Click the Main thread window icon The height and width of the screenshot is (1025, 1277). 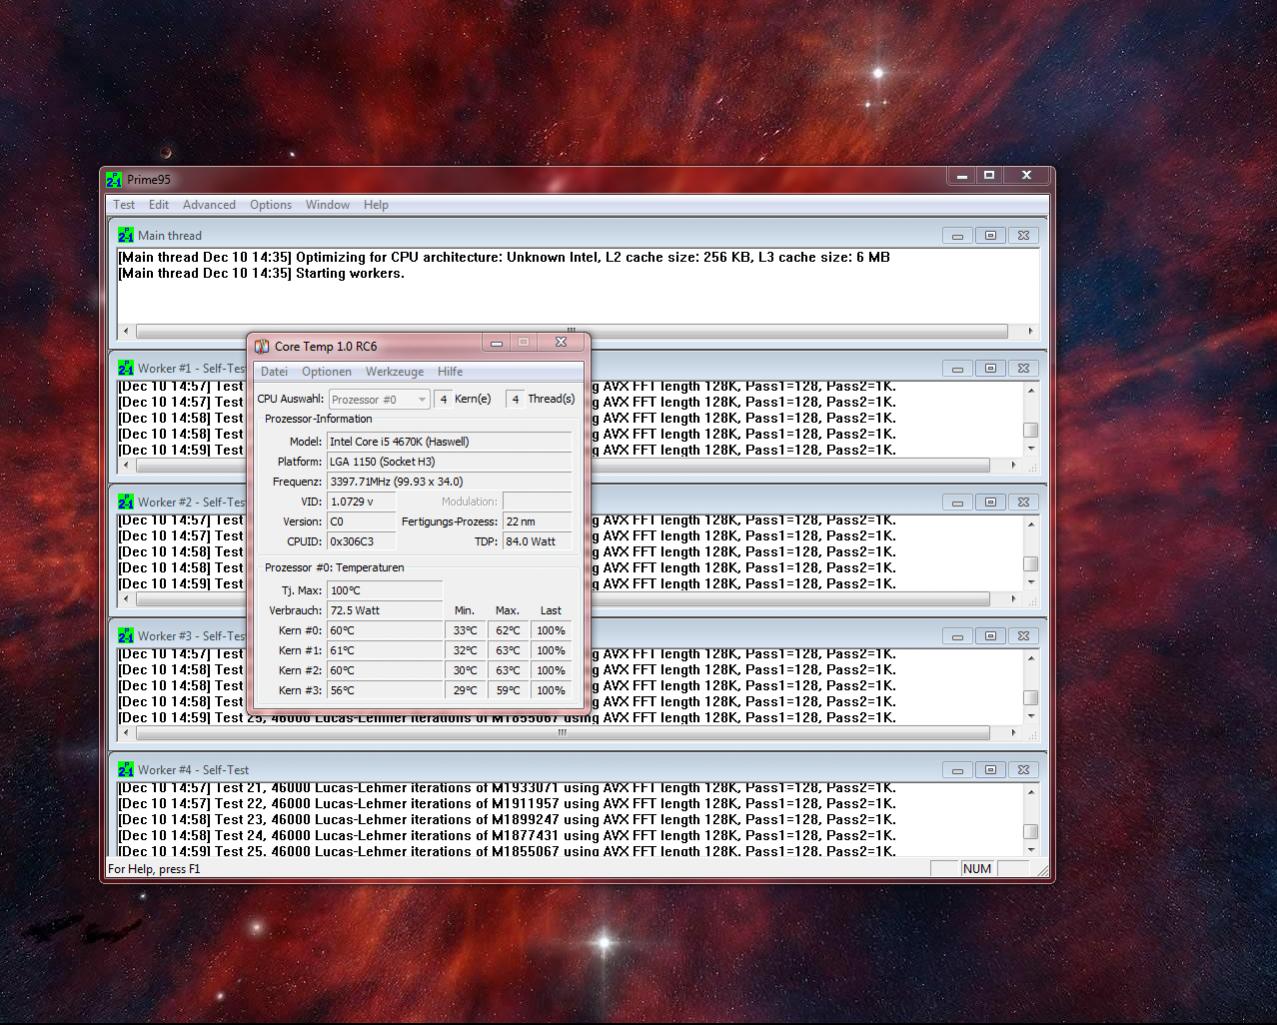pyautogui.click(x=125, y=236)
